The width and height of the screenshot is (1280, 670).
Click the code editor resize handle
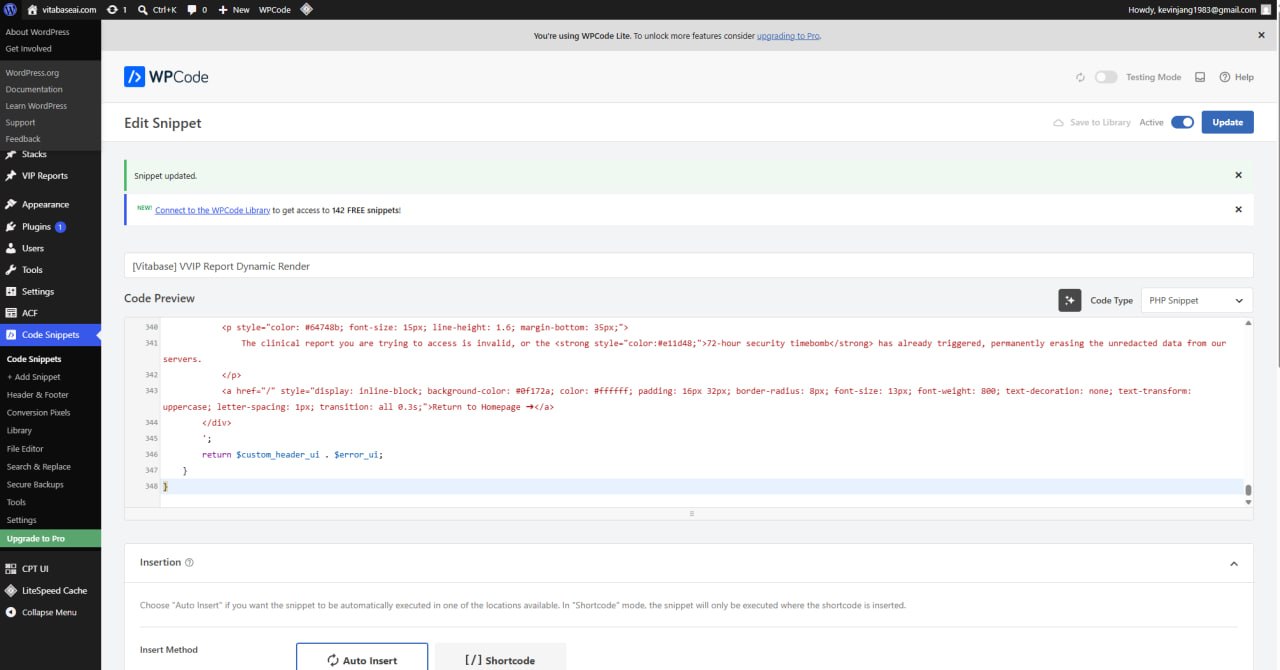691,514
